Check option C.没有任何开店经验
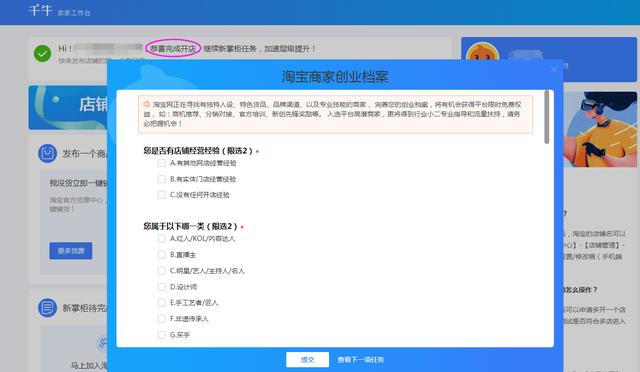The image size is (640, 372). point(162,195)
